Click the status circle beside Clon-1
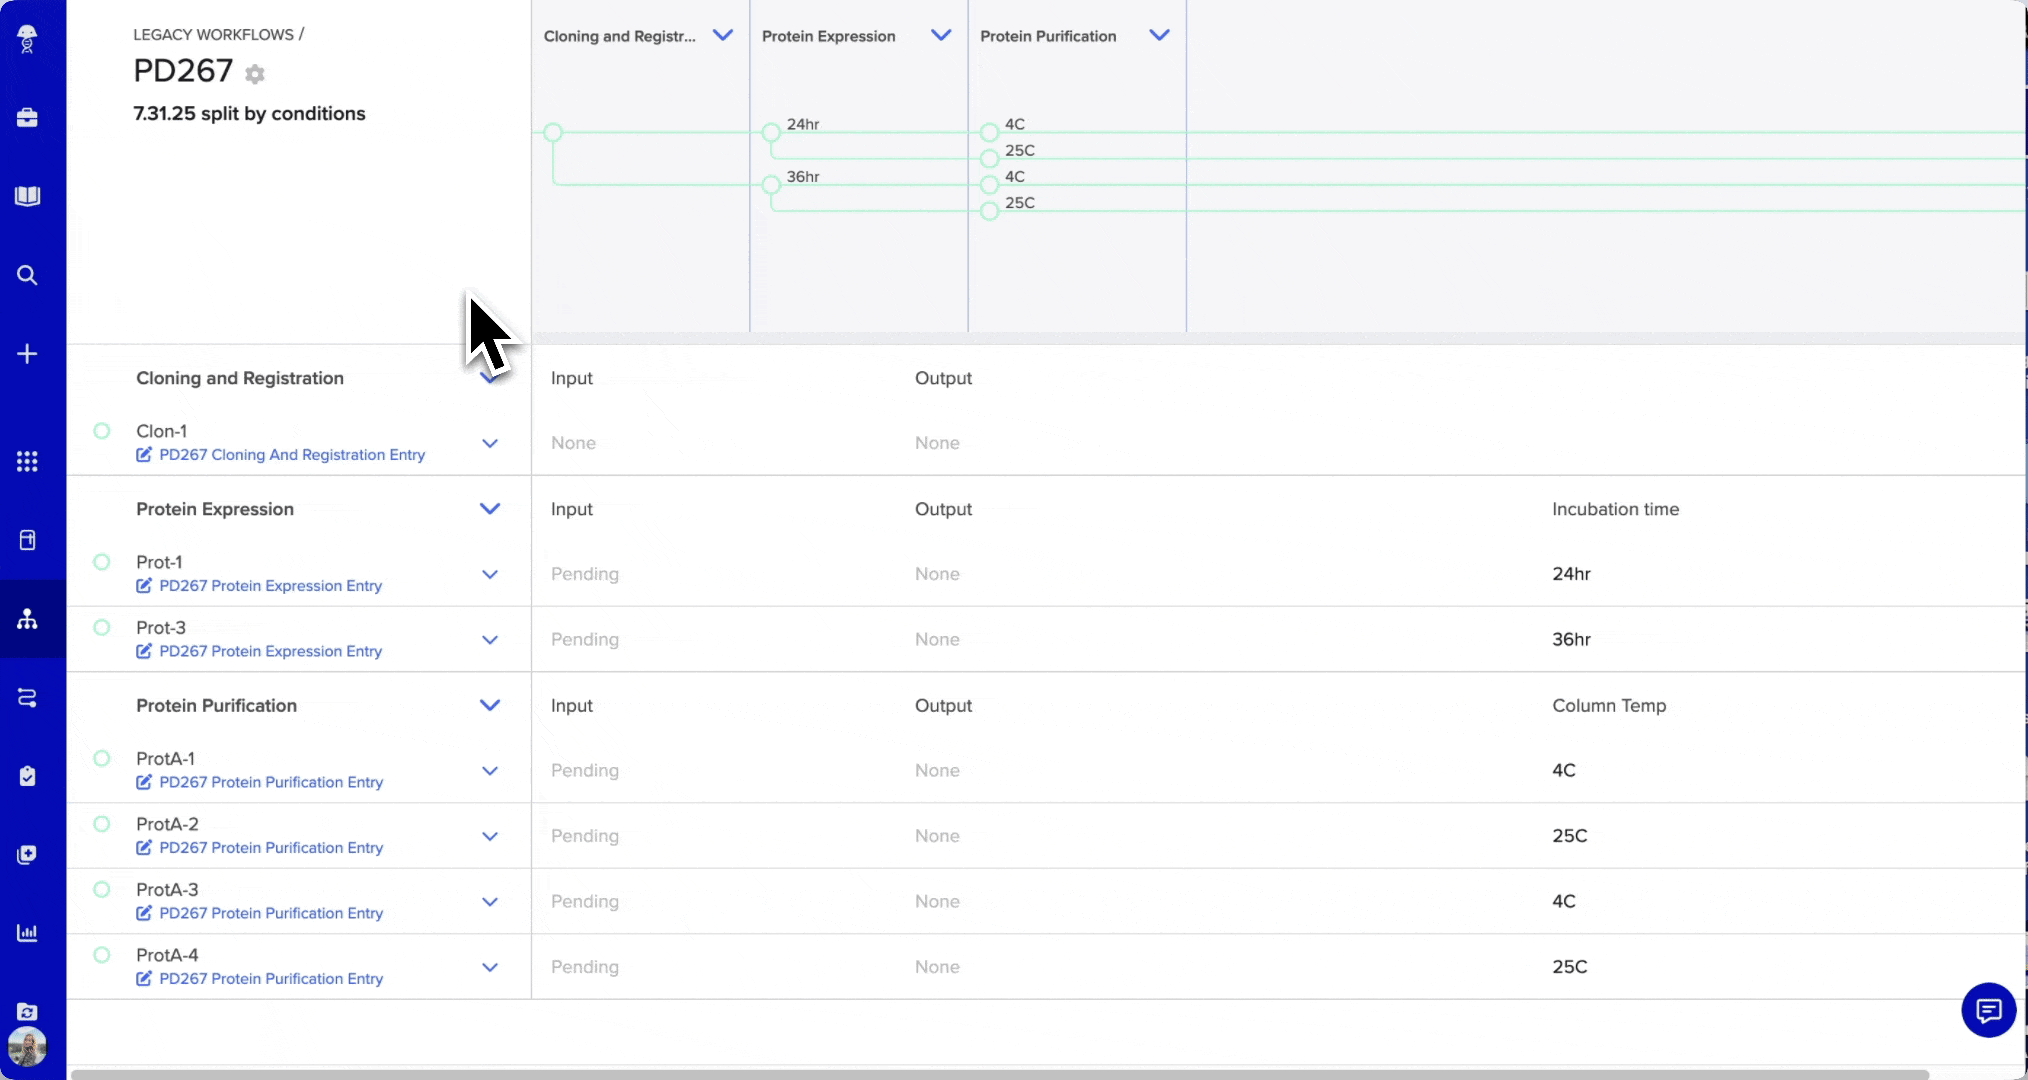Viewport: 2028px width, 1080px height. [101, 431]
